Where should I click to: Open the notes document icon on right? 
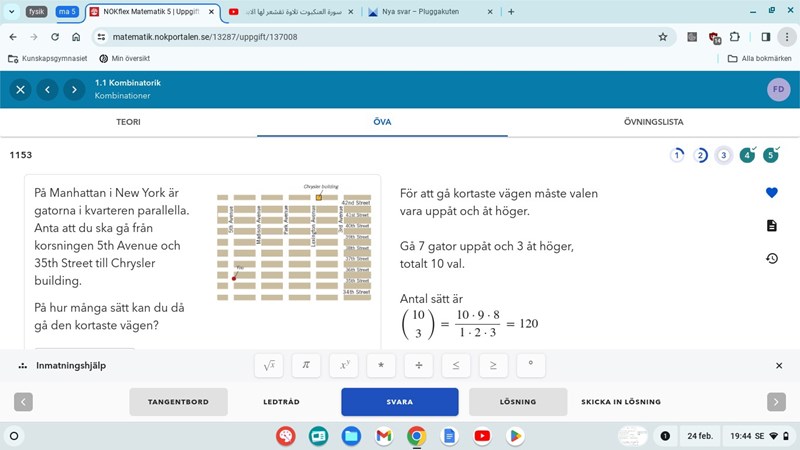(771, 226)
